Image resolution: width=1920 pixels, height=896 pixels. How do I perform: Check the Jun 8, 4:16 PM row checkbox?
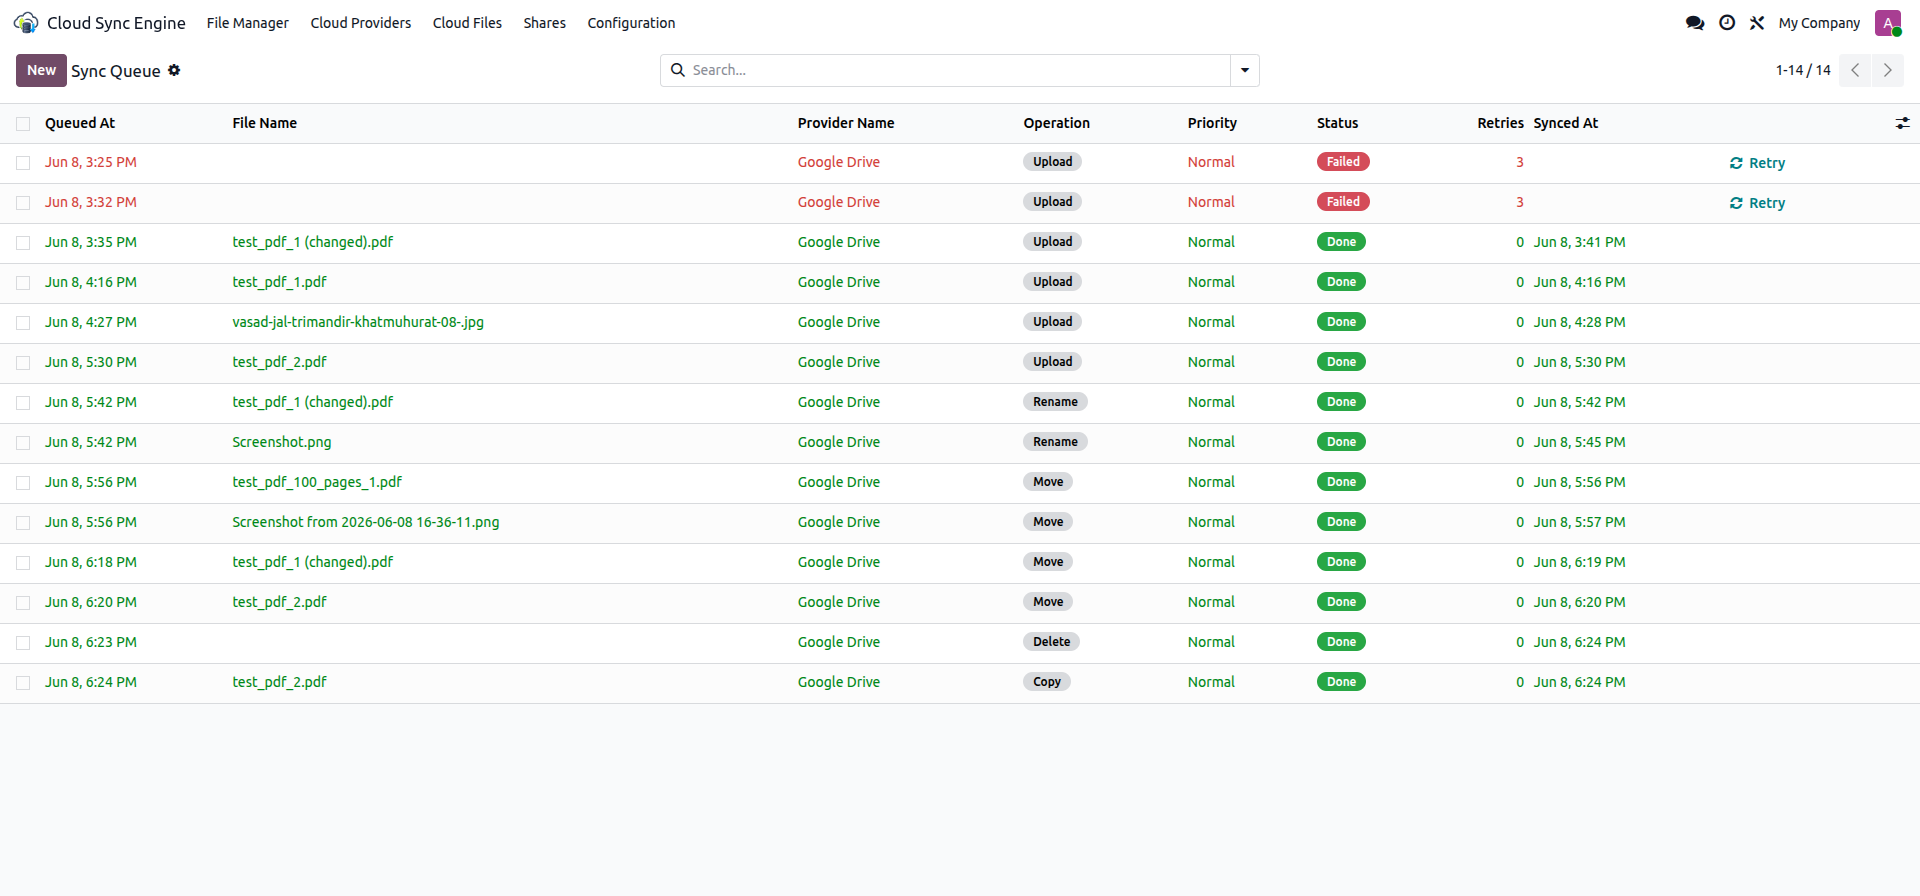point(23,283)
